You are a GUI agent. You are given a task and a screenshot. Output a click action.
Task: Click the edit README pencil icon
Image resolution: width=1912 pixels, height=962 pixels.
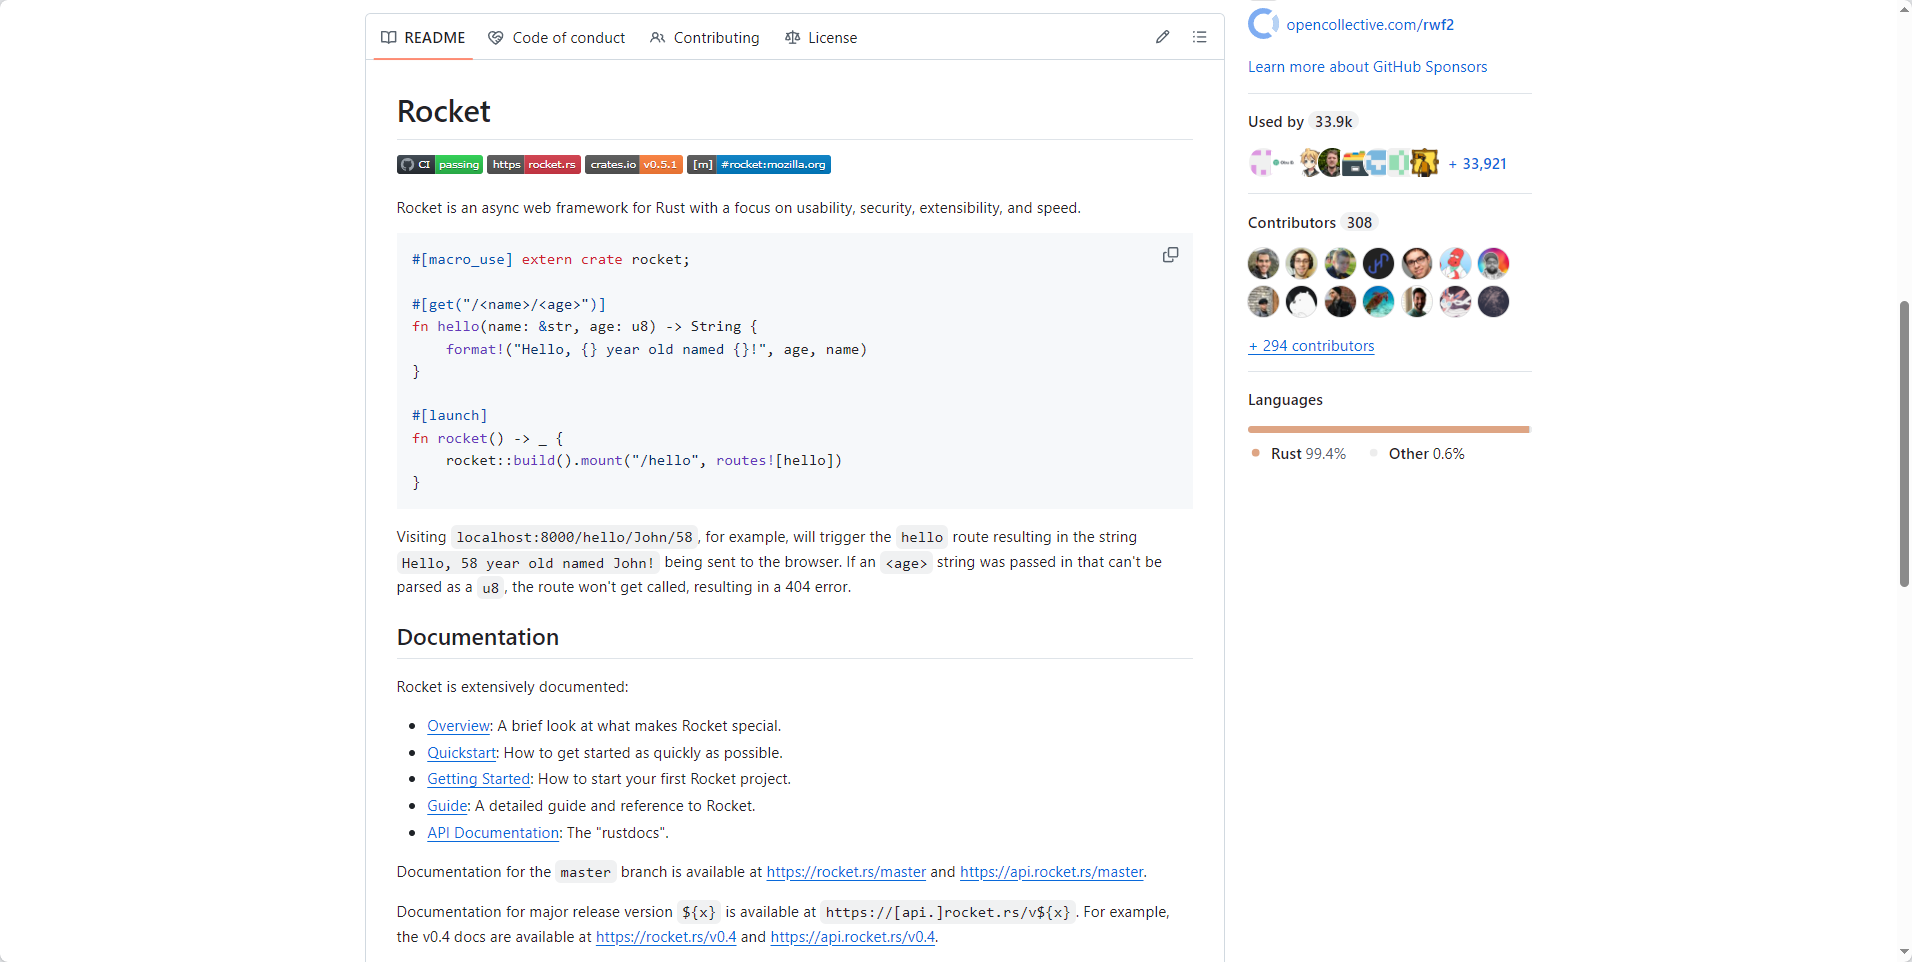click(1162, 37)
